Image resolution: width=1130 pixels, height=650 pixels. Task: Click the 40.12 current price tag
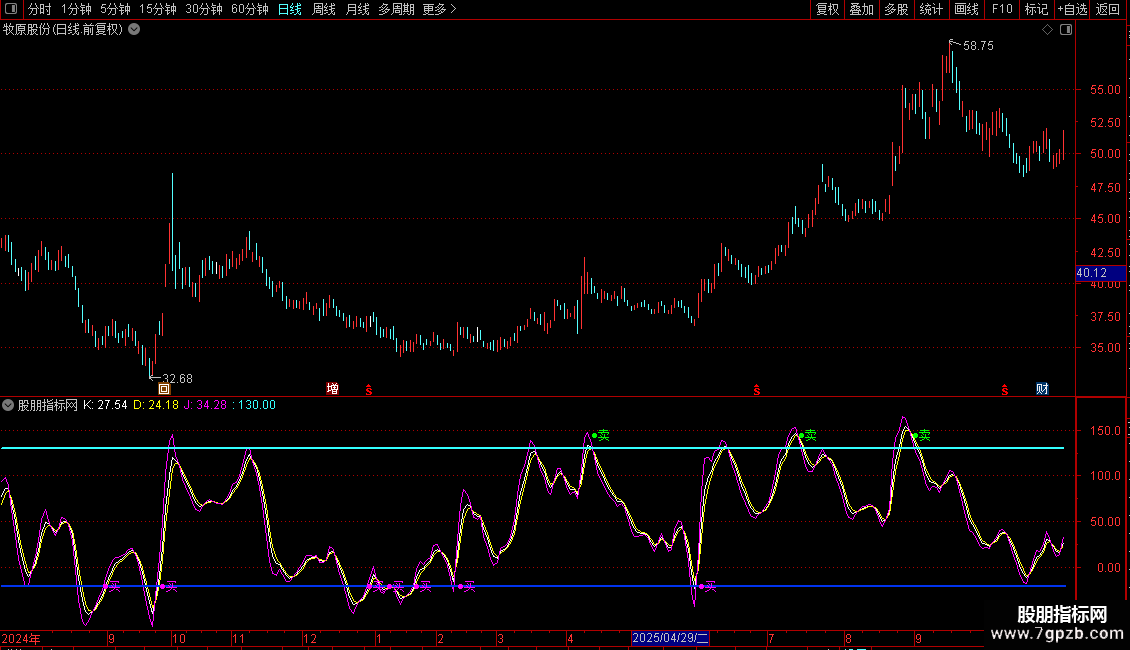(1090, 273)
